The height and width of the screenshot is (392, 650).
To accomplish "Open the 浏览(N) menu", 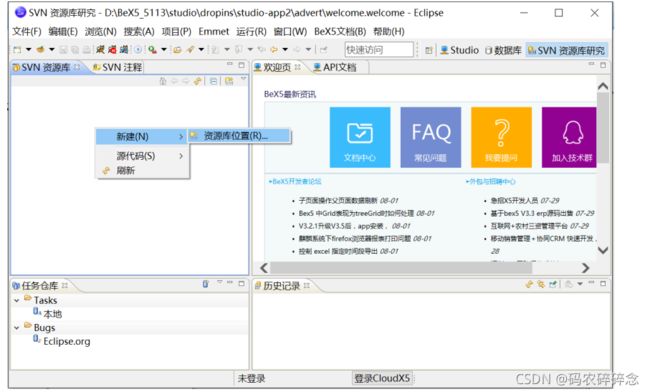I will 101,31.
